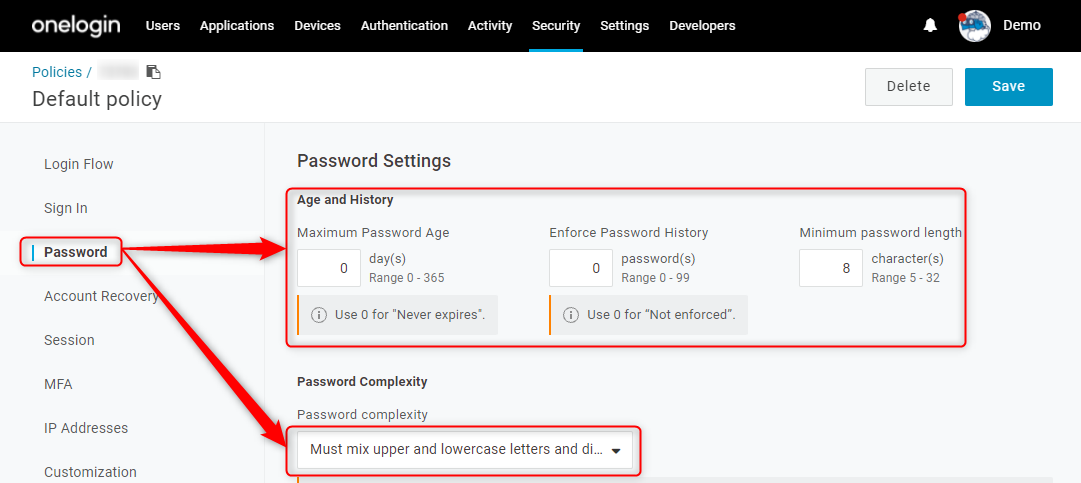Click the Demo account name

(x=1022, y=26)
